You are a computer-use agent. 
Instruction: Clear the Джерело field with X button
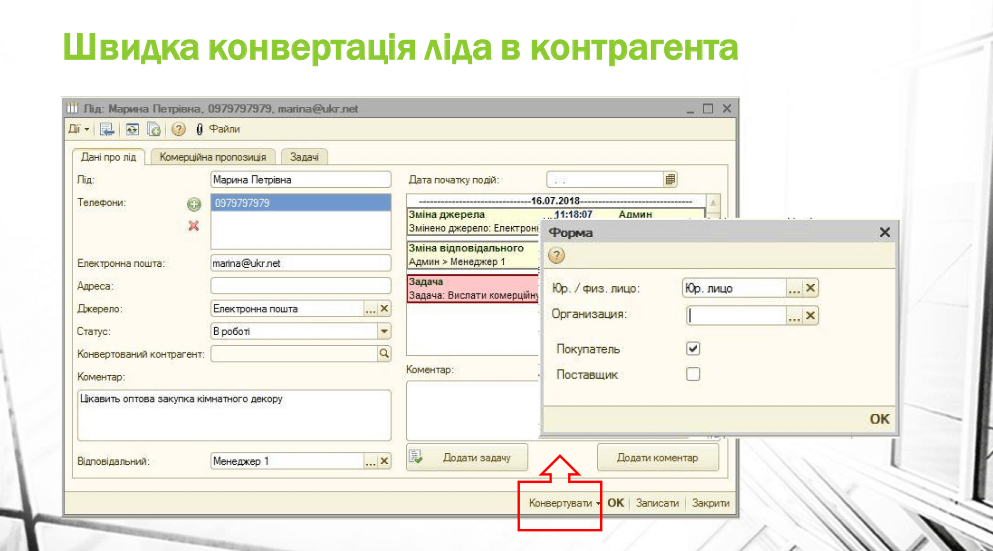point(384,309)
